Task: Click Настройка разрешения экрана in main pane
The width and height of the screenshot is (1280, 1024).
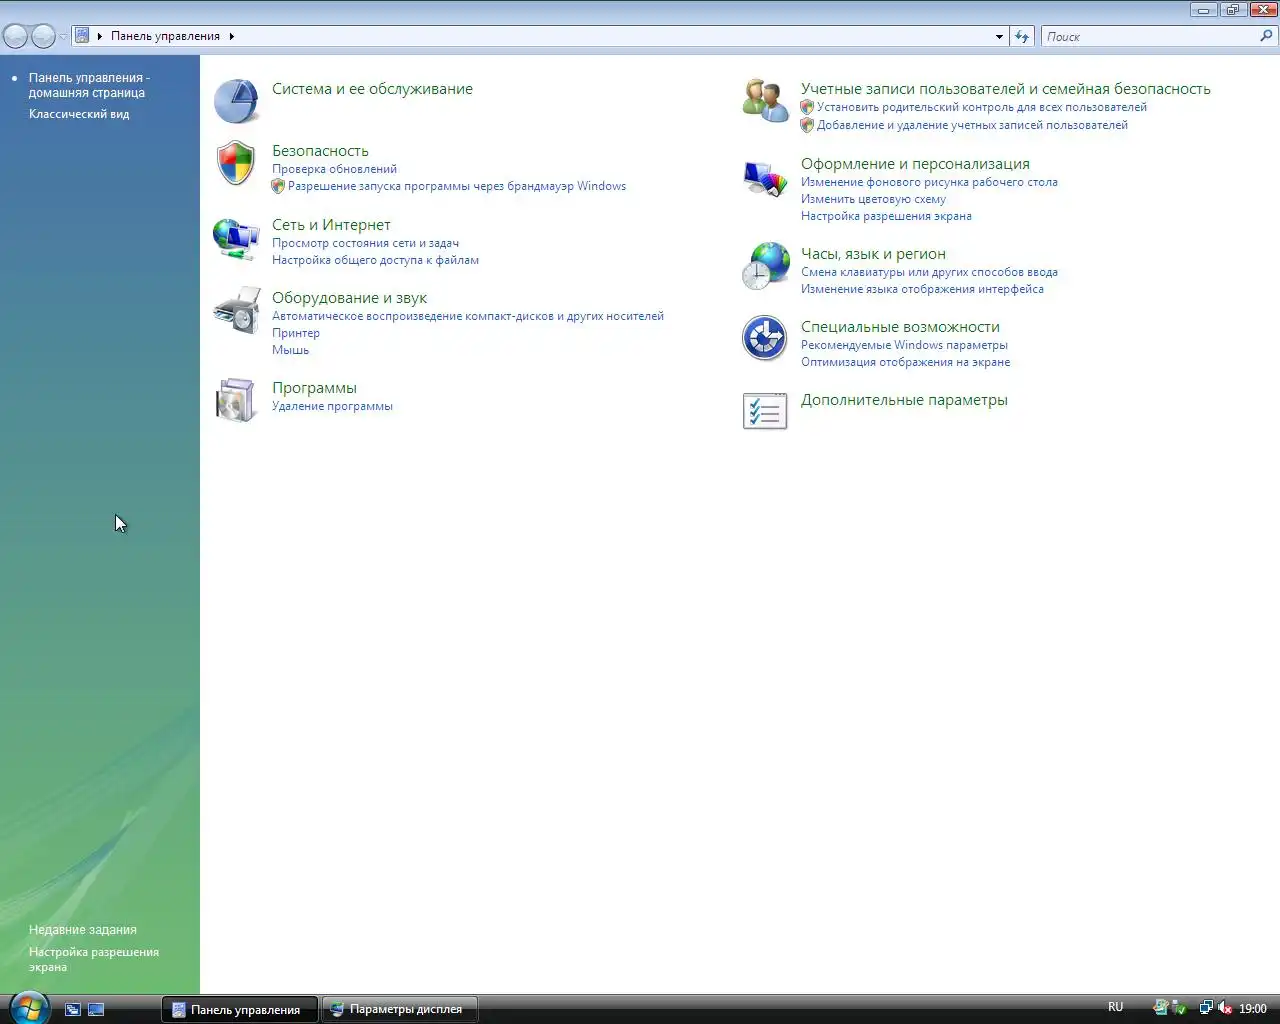Action: 886,216
